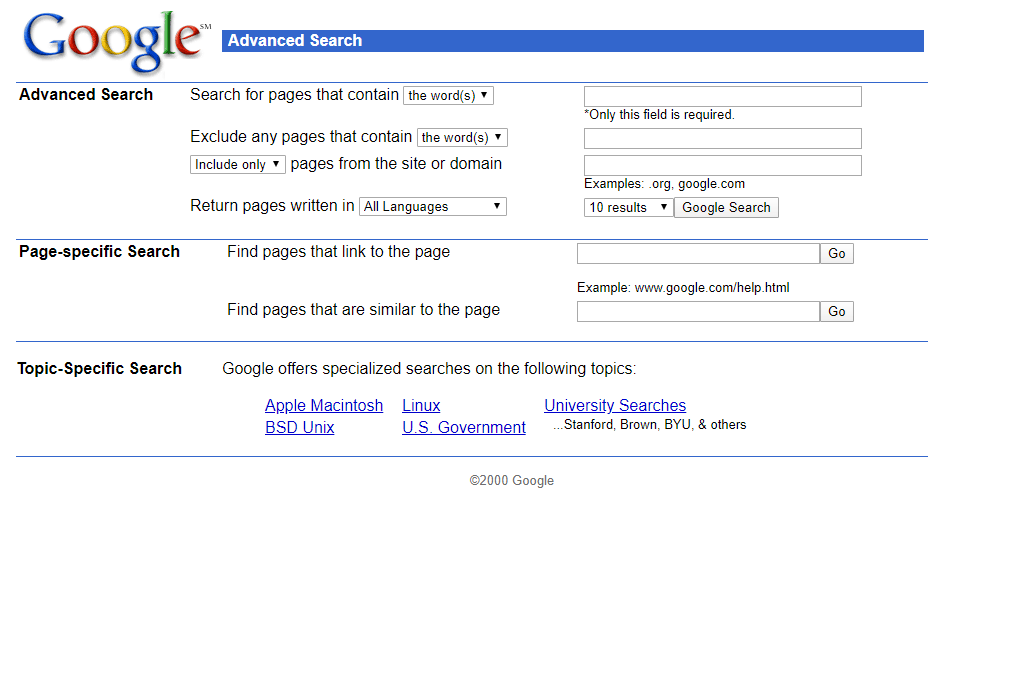Screen dimensions: 1024x700
Task: Click 'Find pages that are similar to the page' label
Action: [364, 310]
